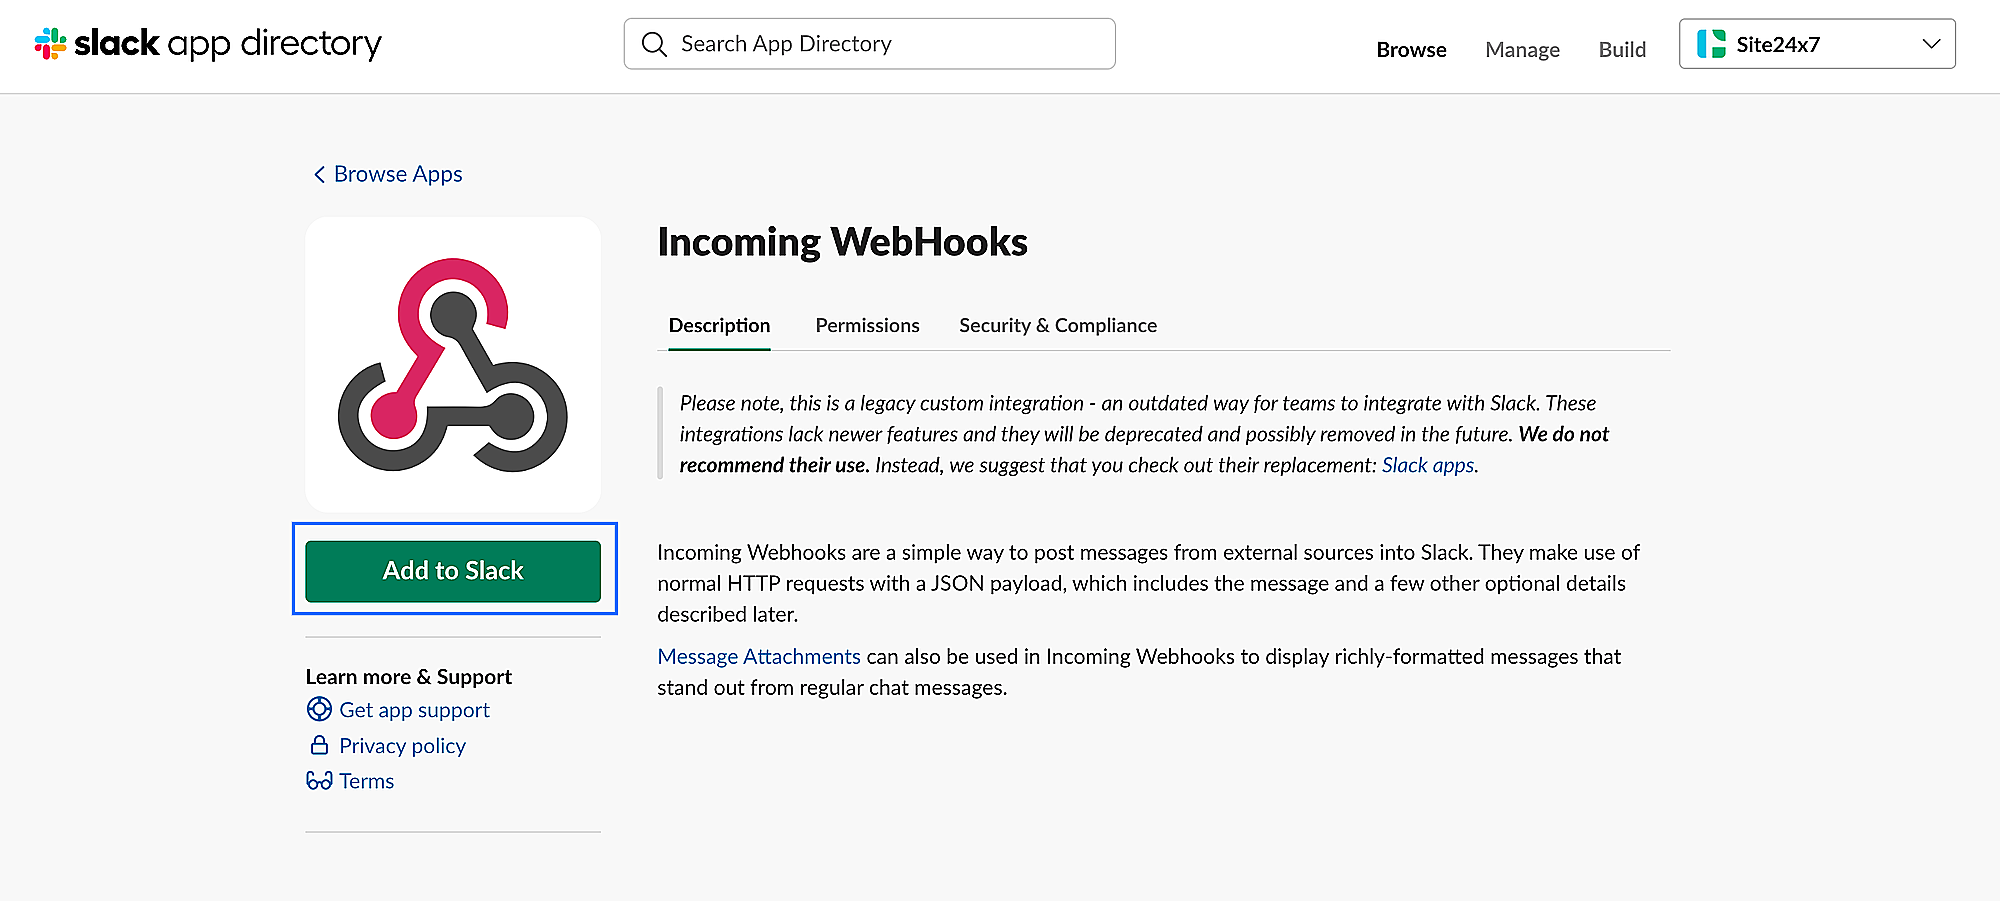
Task: Click the Incoming WebHooks app icon
Action: point(452,364)
